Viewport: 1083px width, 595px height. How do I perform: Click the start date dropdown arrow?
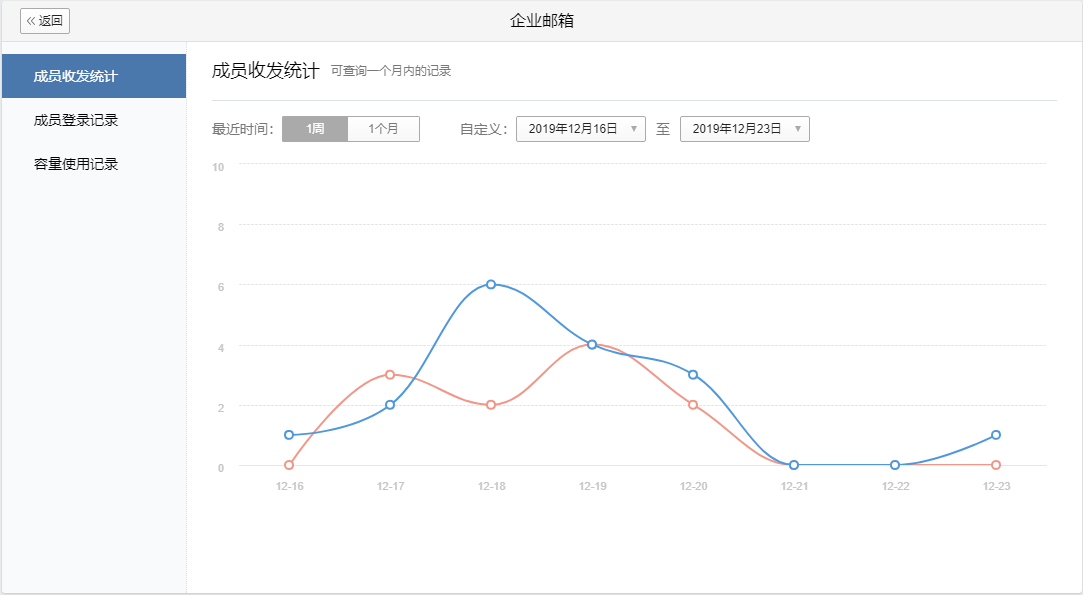(x=636, y=129)
